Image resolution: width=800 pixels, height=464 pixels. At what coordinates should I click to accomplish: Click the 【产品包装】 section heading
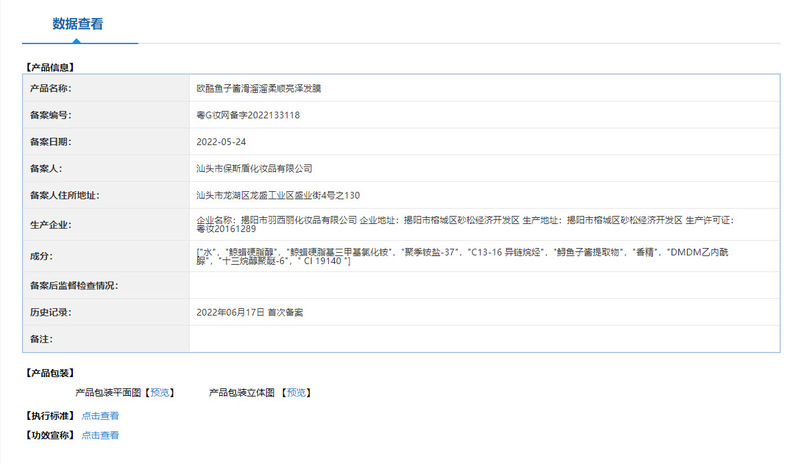(50, 373)
